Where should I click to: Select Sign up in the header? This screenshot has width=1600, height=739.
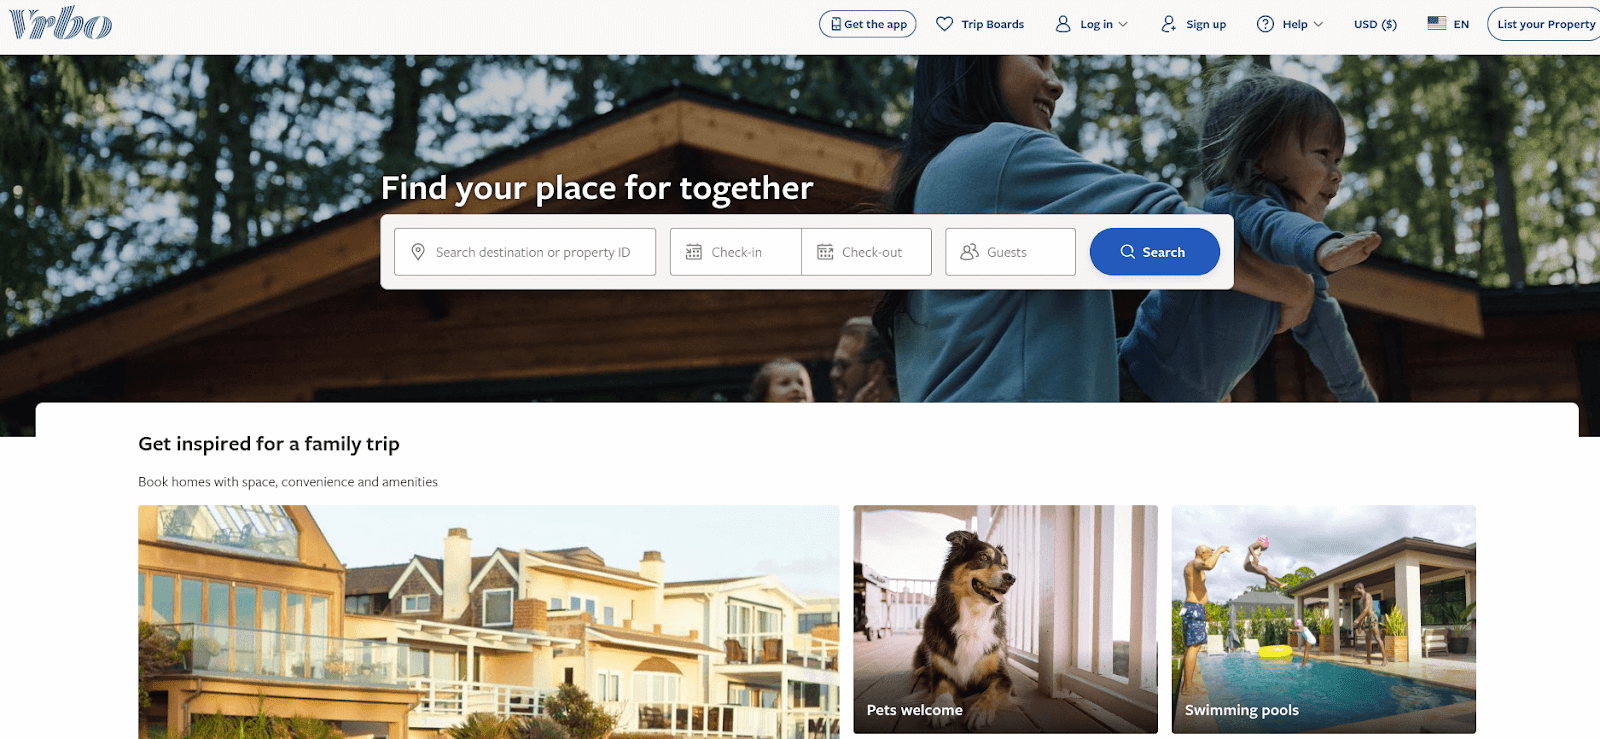(1194, 24)
